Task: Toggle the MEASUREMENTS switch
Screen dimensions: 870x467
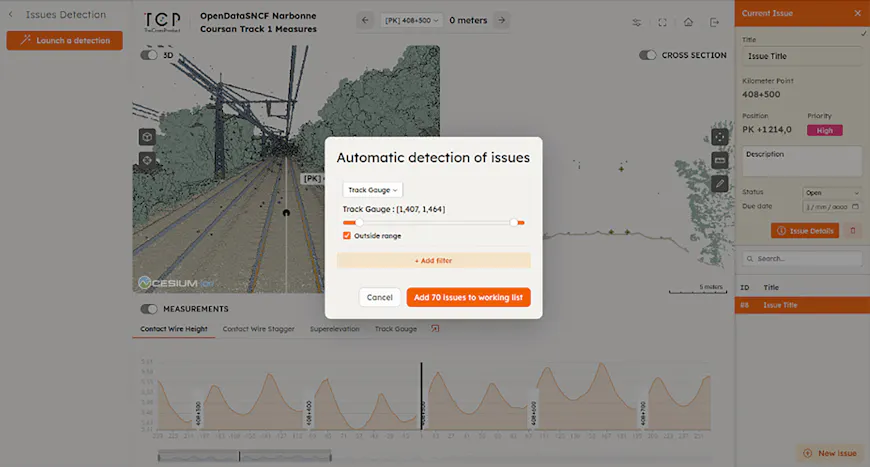Action: [149, 309]
